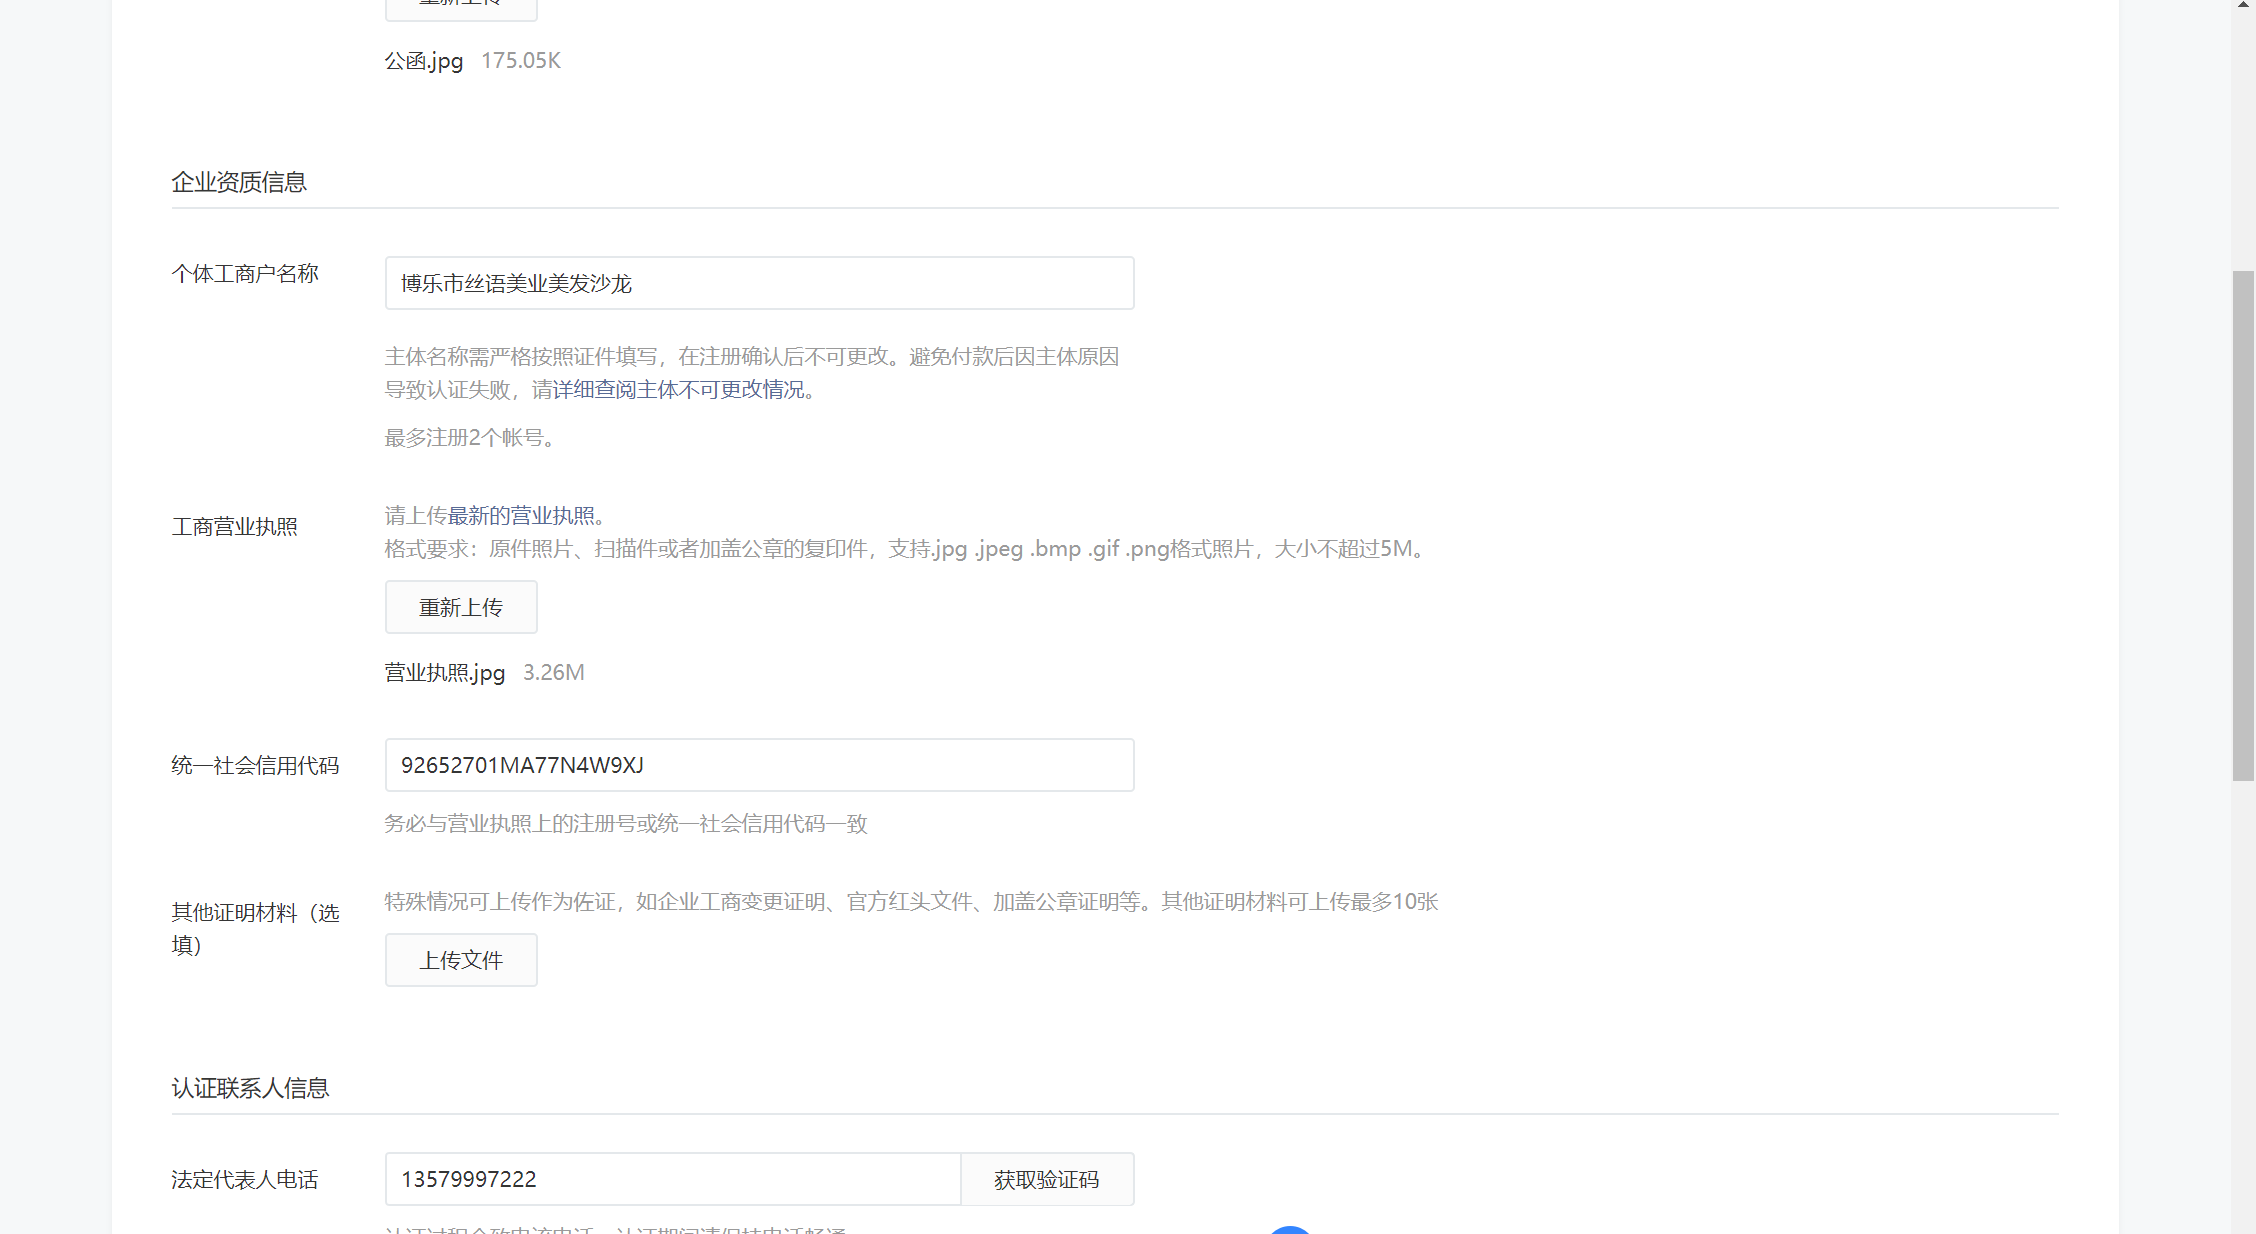This screenshot has width=2256, height=1234.
Task: Click the scrollbar track below the thumb
Action: [x=2243, y=1000]
